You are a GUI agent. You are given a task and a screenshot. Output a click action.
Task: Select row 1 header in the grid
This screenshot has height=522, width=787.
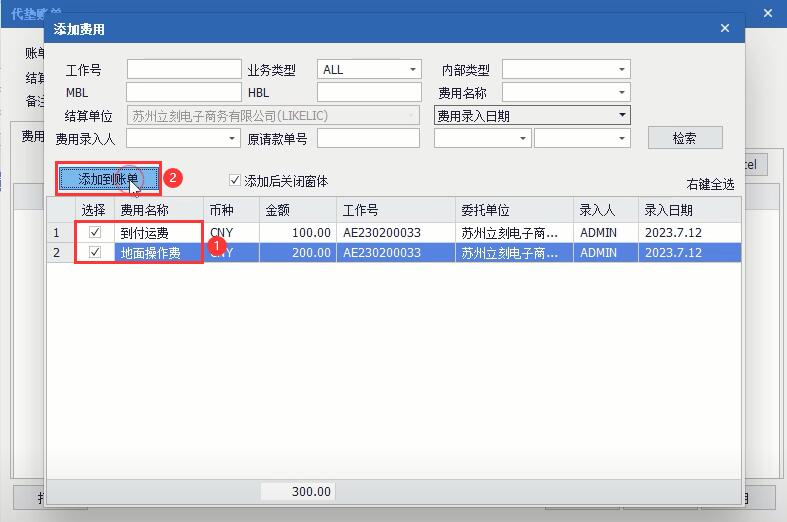[61, 232]
